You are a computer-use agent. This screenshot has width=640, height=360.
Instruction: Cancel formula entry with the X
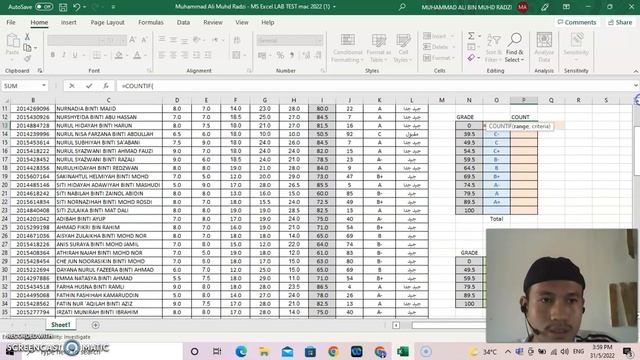(72, 86)
